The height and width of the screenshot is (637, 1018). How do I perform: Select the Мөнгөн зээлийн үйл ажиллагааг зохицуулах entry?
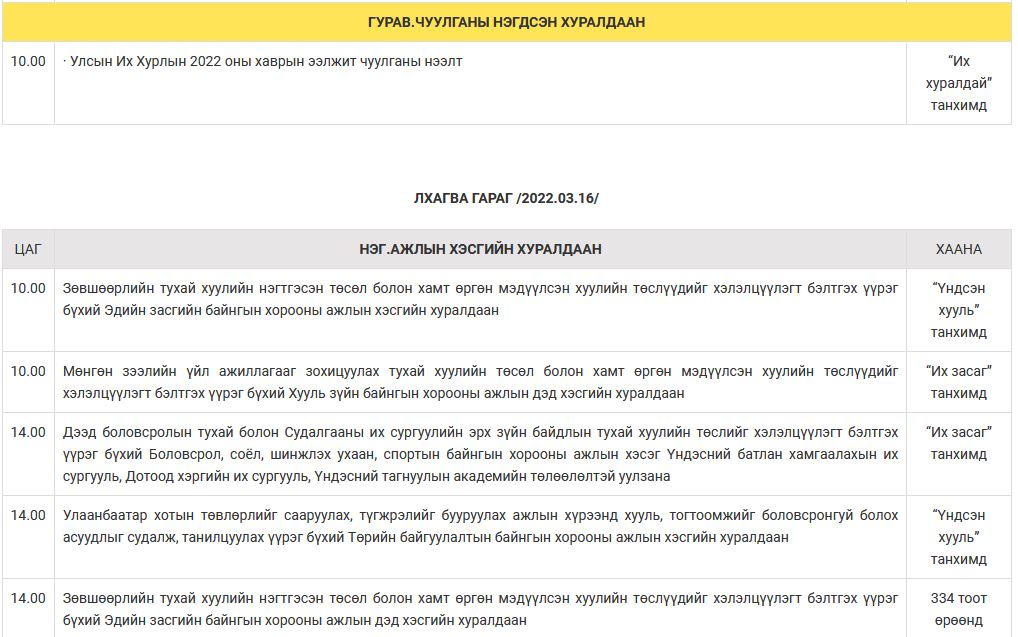tap(480, 382)
